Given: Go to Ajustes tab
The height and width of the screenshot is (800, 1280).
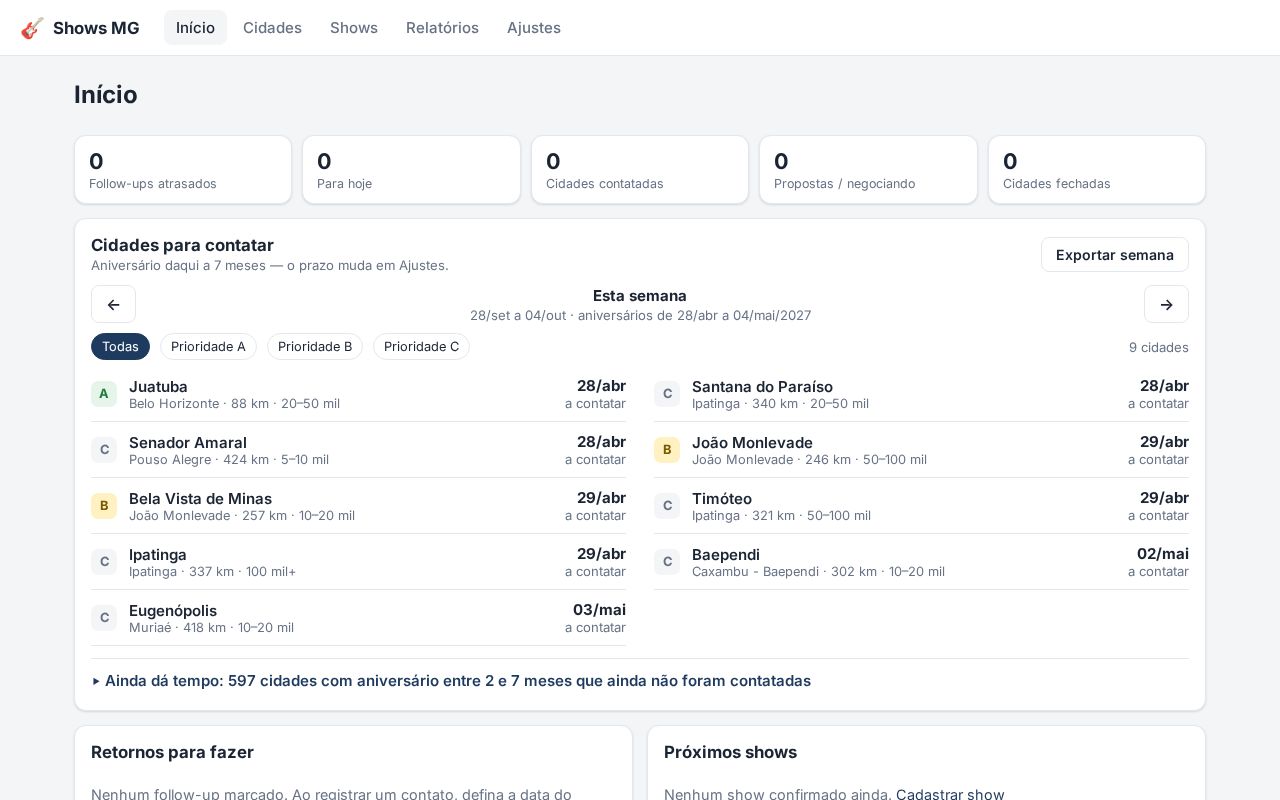Looking at the screenshot, I should tap(534, 28).
